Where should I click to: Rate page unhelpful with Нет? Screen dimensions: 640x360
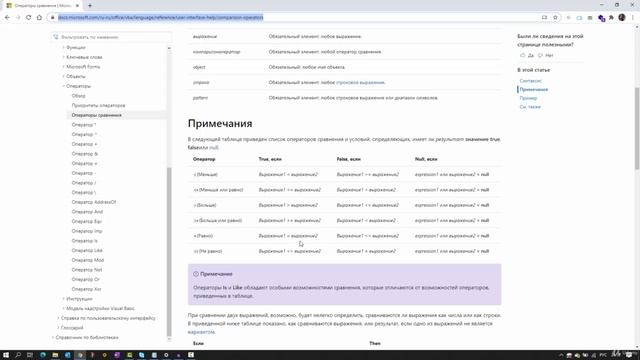pyautogui.click(x=546, y=55)
